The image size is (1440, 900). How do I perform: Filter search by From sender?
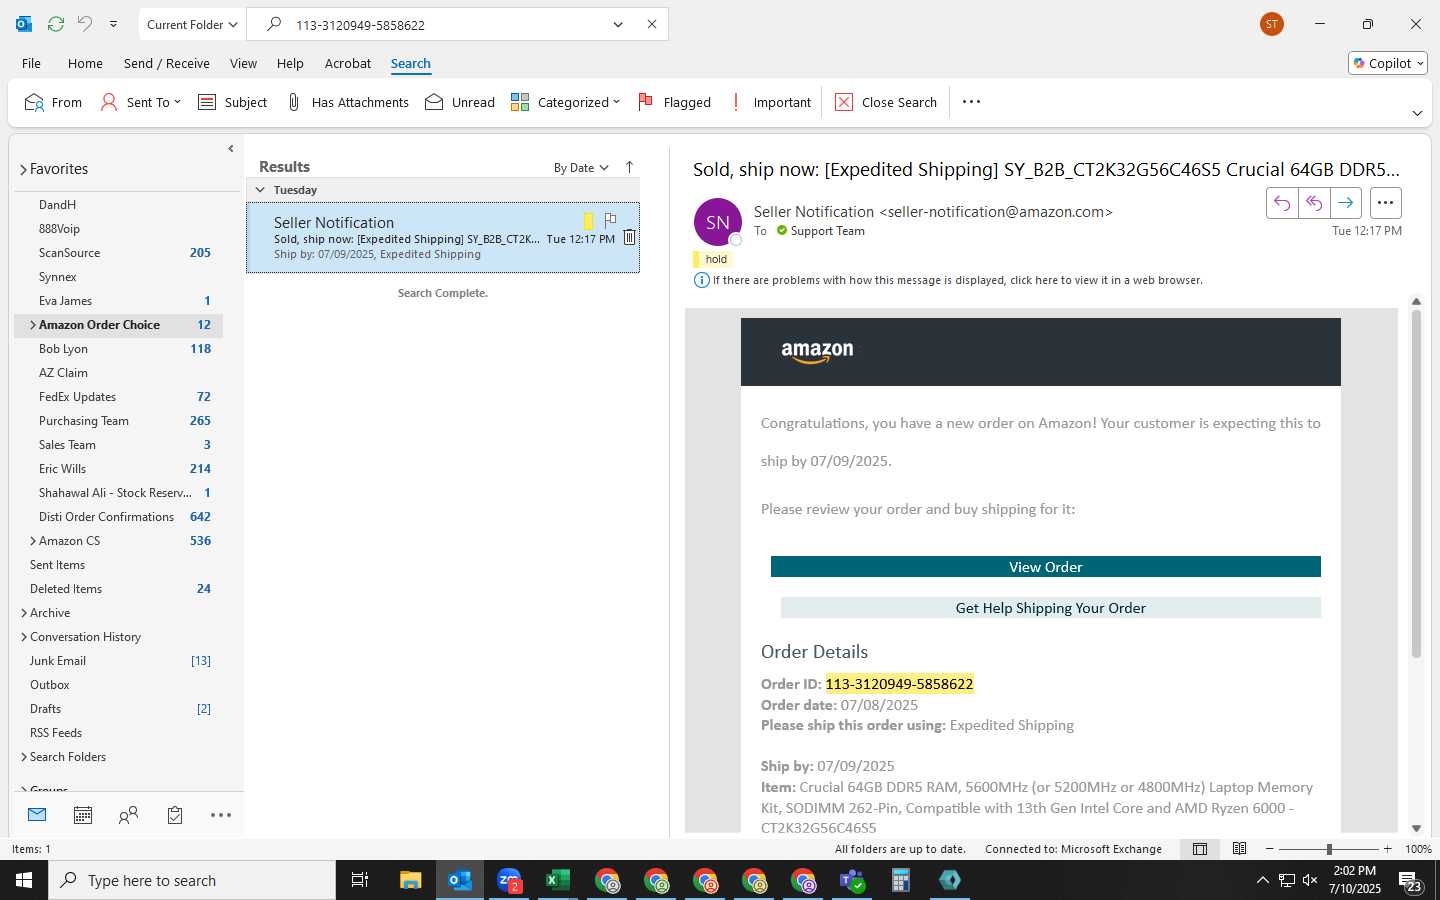(53, 102)
